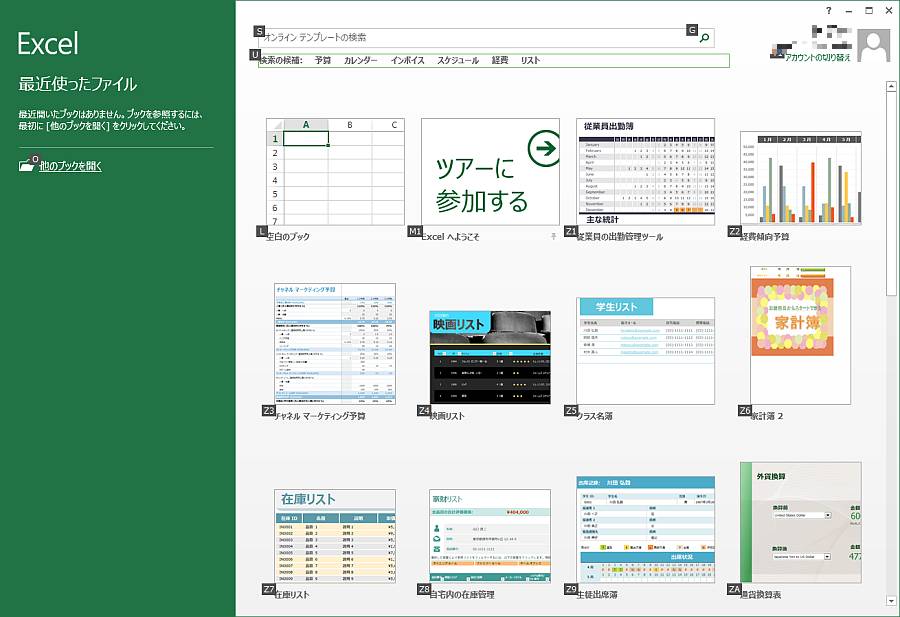Select the リスト search suggestion
This screenshot has width=900, height=617.
click(x=530, y=60)
